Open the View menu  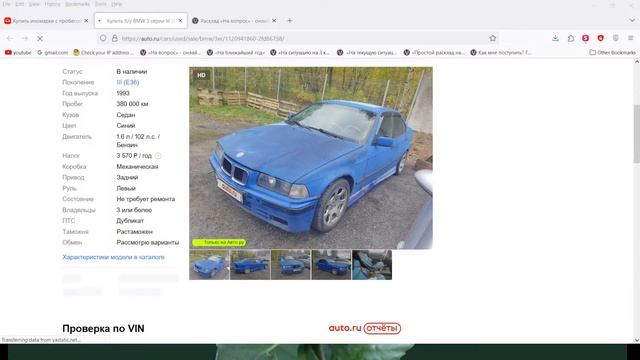point(34,4)
